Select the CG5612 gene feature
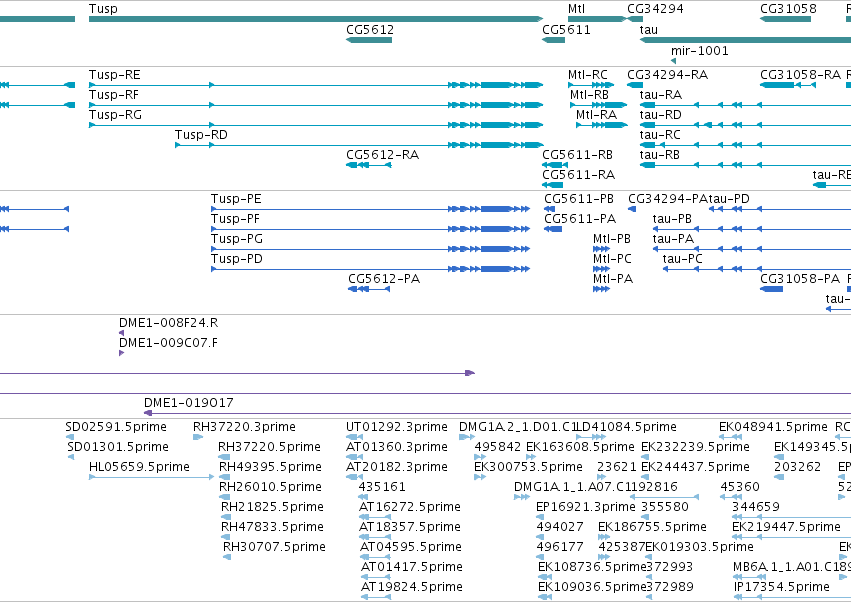Viewport: 851px width, 602px height. [x=369, y=40]
